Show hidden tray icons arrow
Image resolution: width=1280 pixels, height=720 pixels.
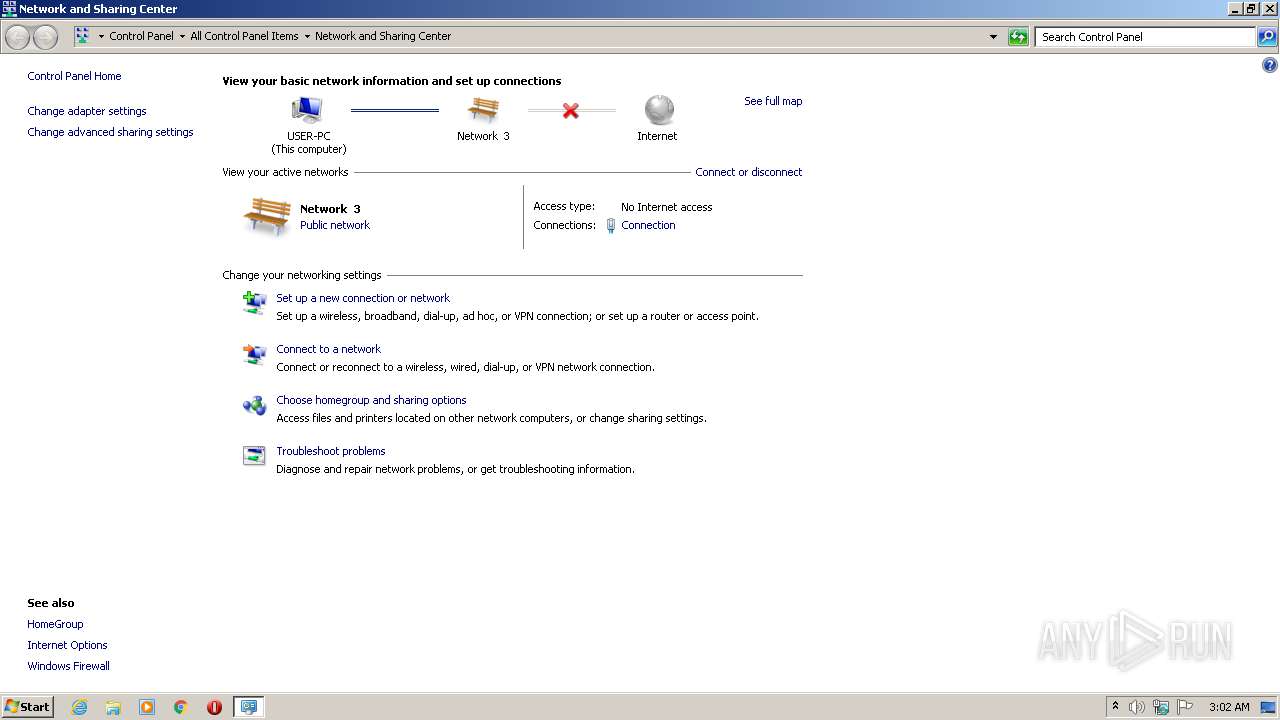coord(1115,706)
